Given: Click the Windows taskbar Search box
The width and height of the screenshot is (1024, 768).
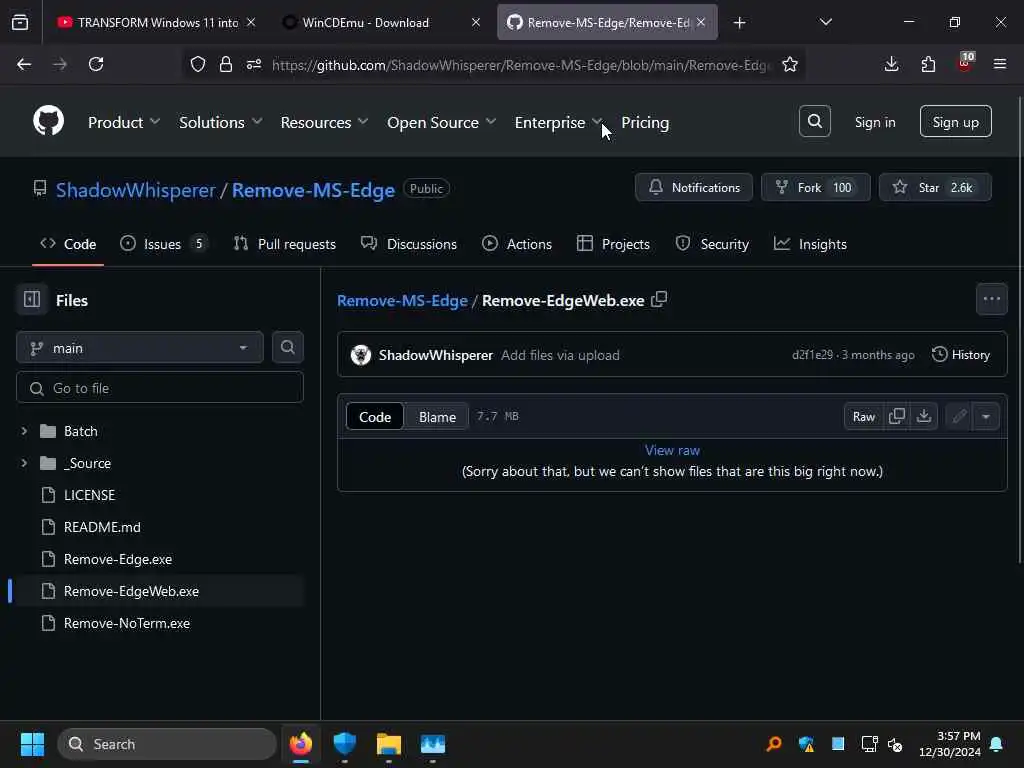Looking at the screenshot, I should 167,744.
